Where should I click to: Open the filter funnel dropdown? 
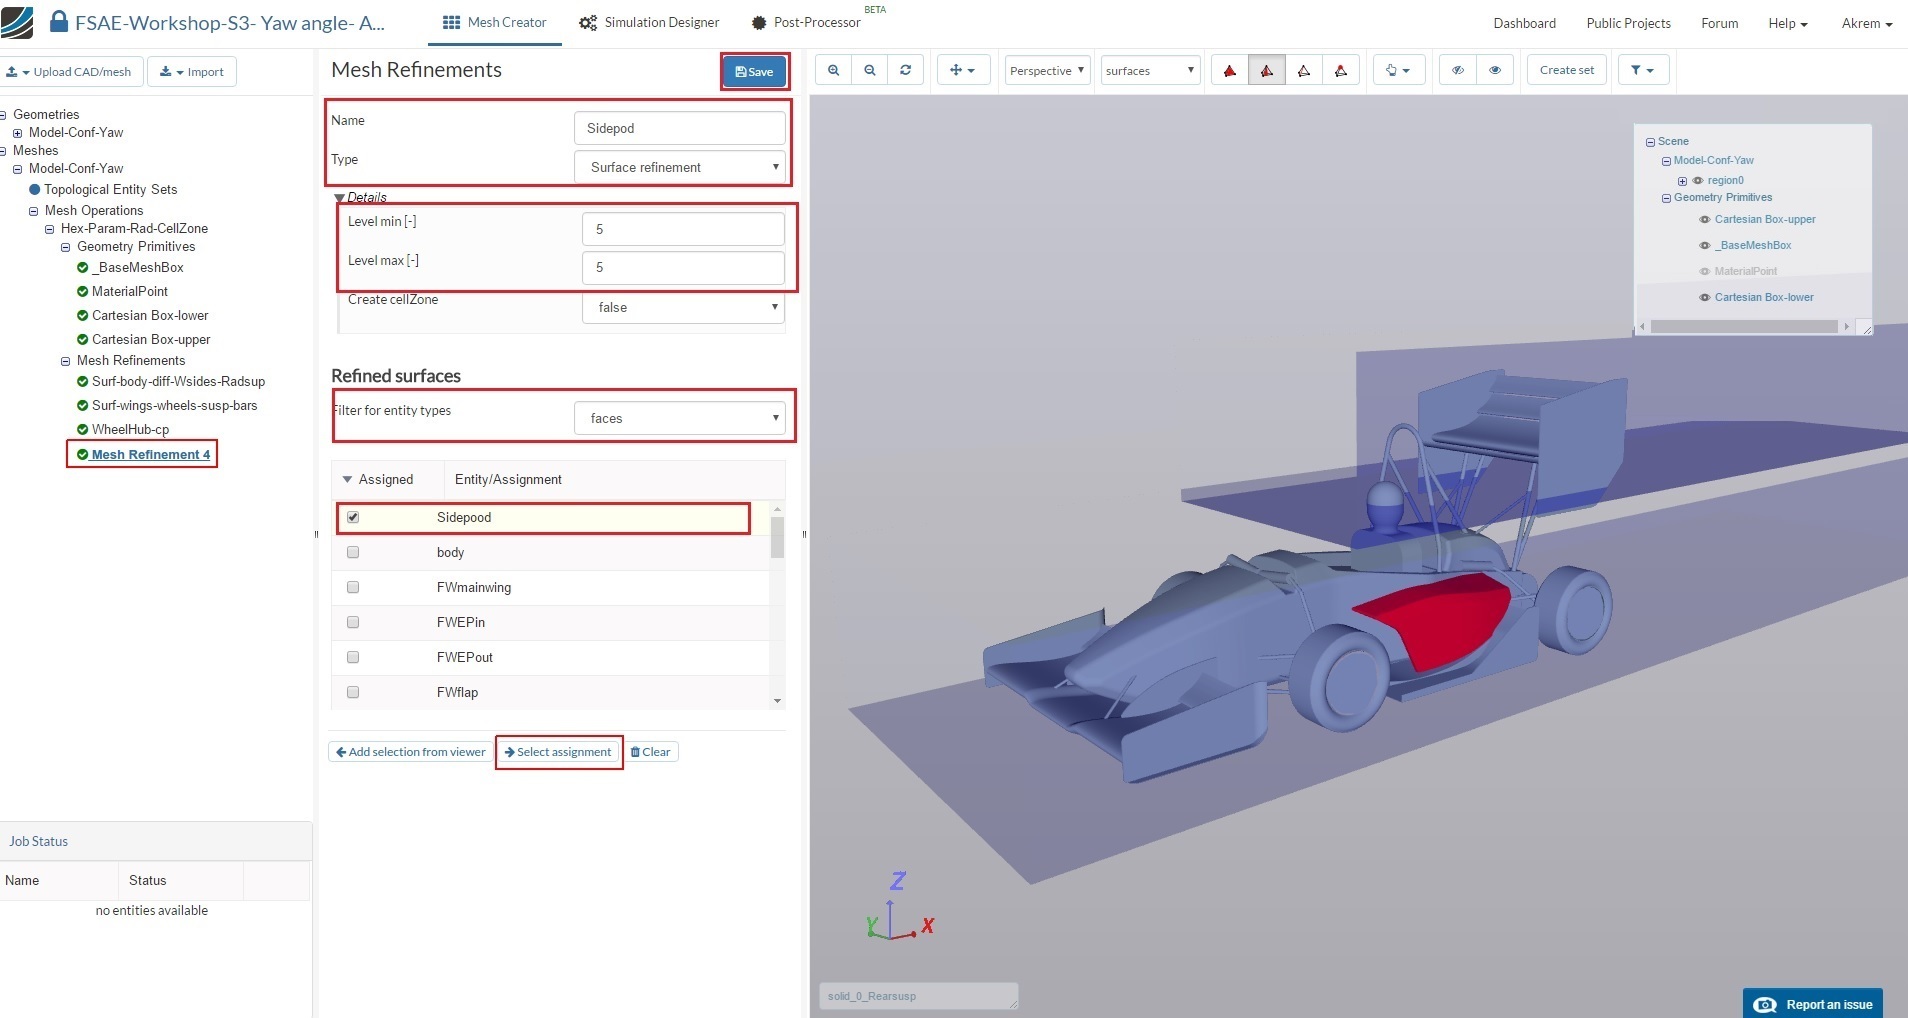click(1642, 70)
